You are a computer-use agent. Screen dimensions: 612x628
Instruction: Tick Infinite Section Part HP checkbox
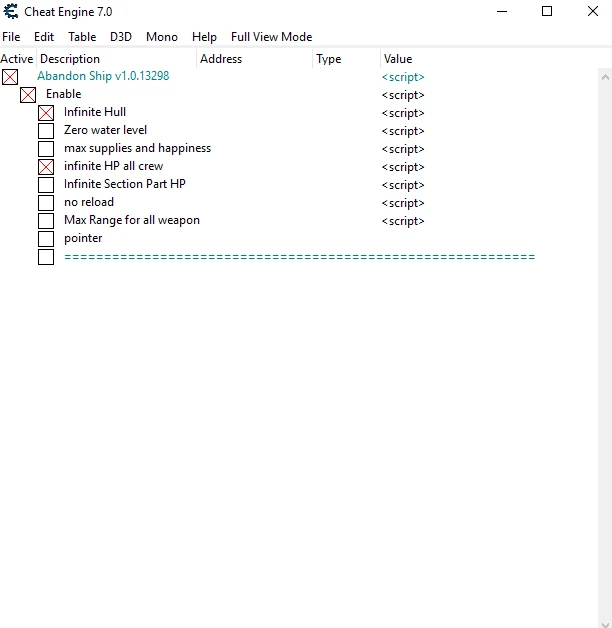pos(46,185)
